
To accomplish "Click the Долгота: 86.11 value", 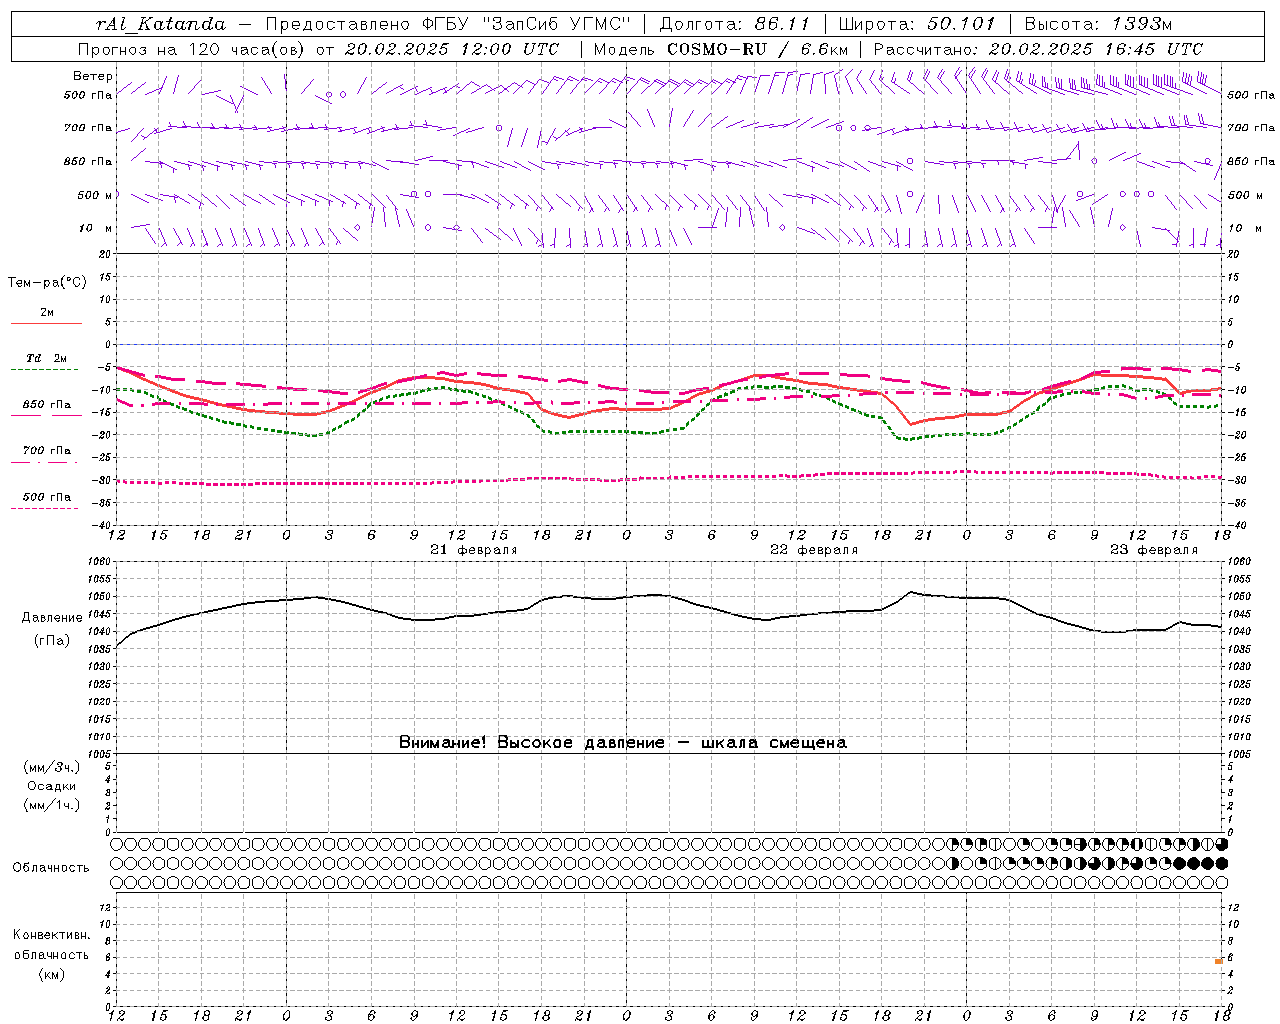I will [734, 24].
